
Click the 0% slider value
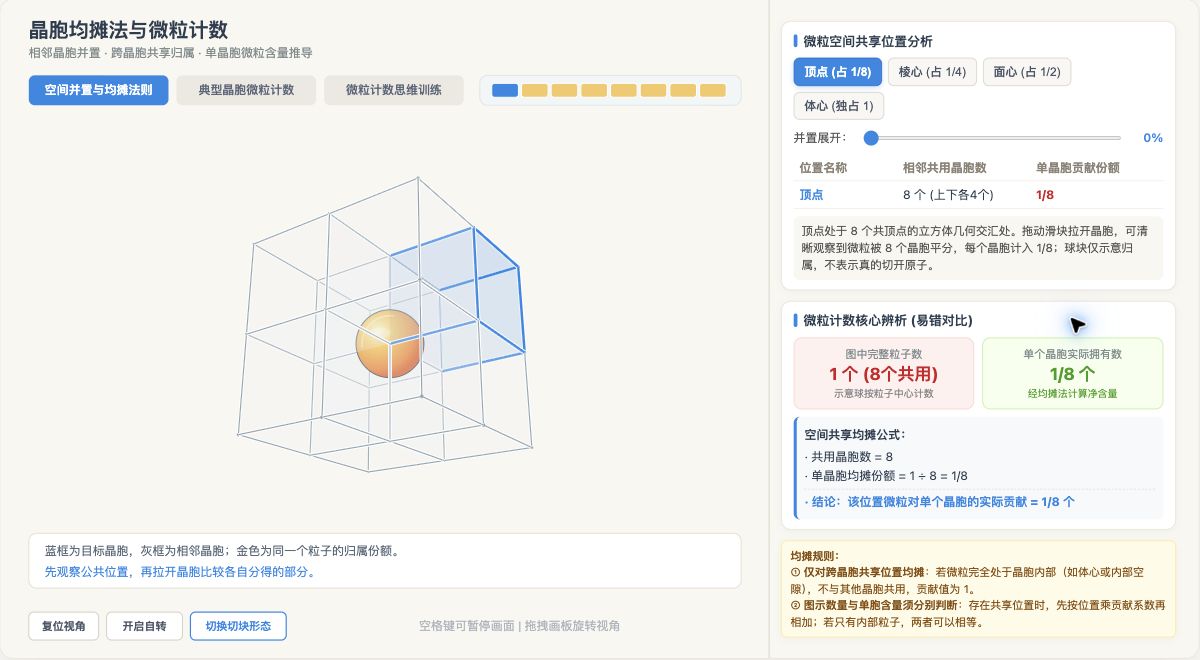[1153, 138]
